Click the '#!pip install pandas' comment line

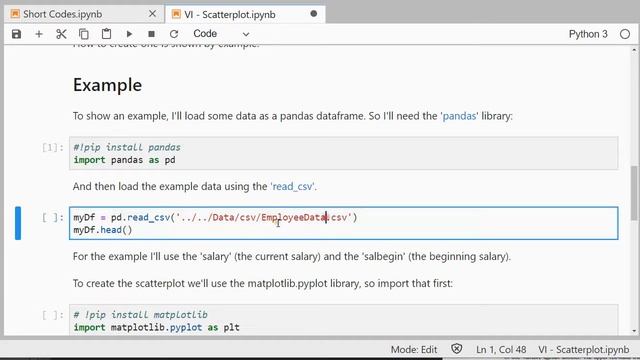(127, 147)
